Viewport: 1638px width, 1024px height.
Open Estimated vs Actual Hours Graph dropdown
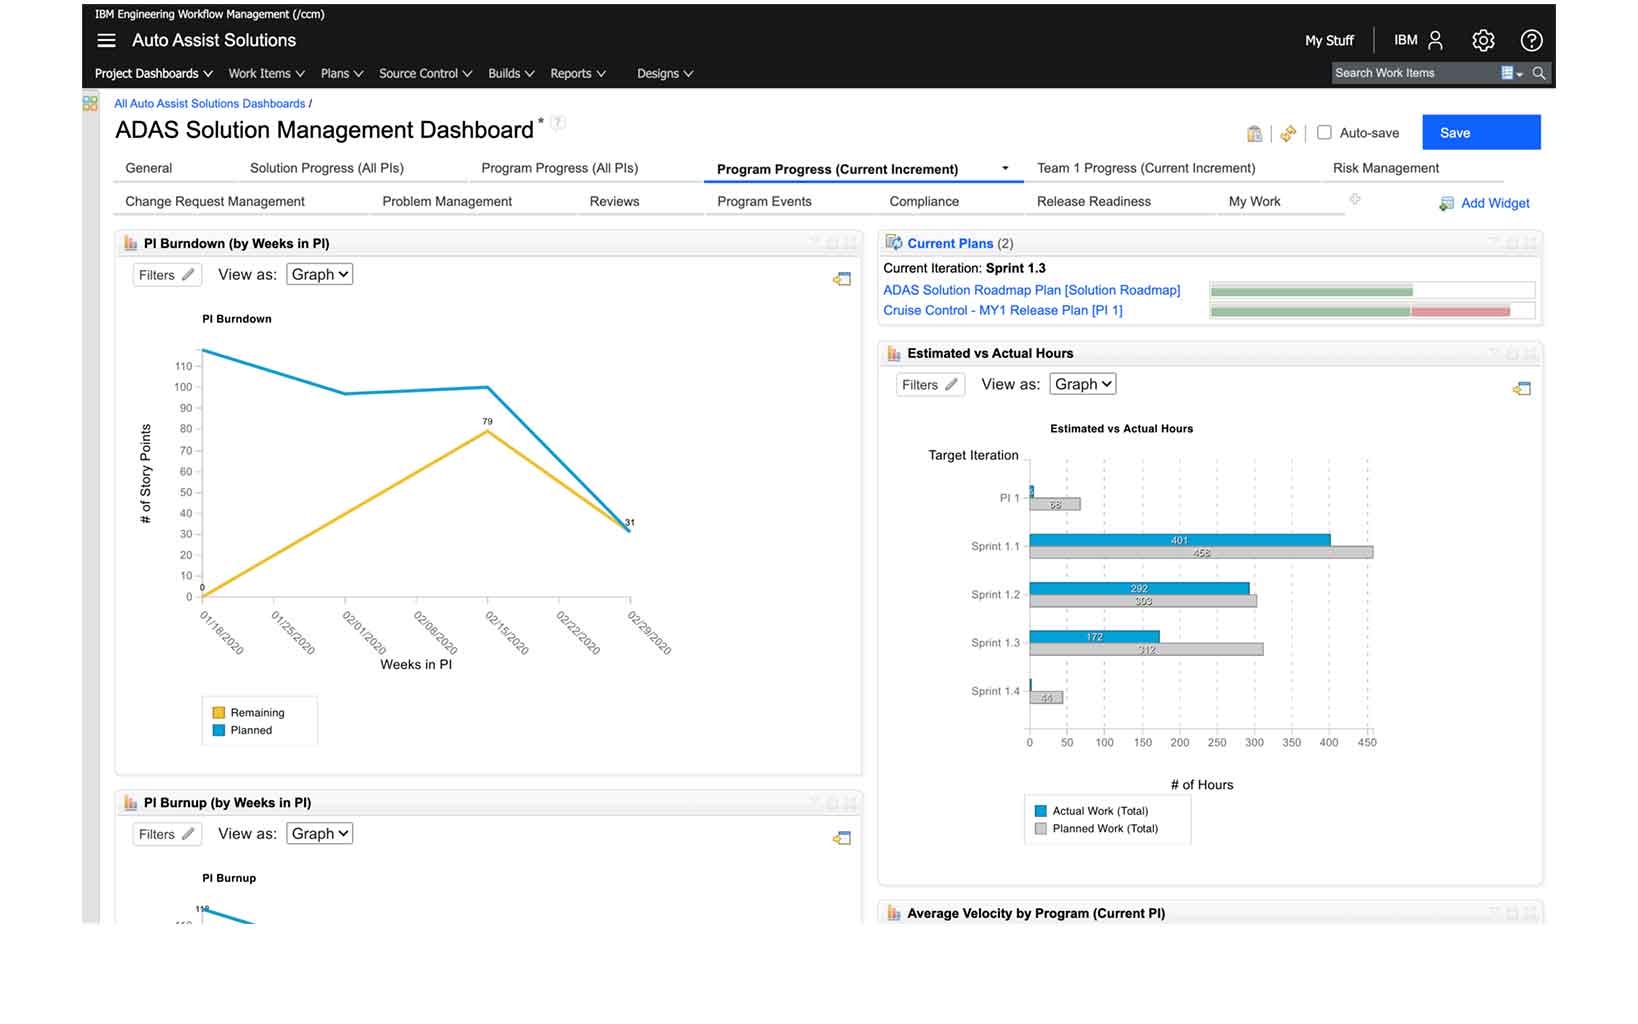coord(1083,384)
